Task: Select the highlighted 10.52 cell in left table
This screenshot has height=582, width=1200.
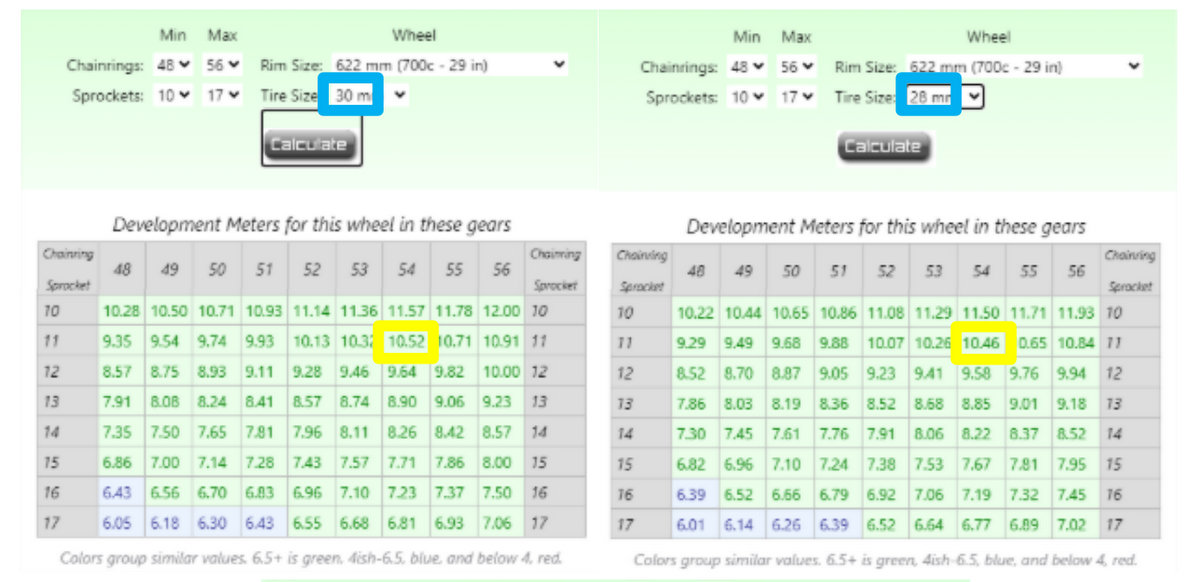Action: point(406,341)
